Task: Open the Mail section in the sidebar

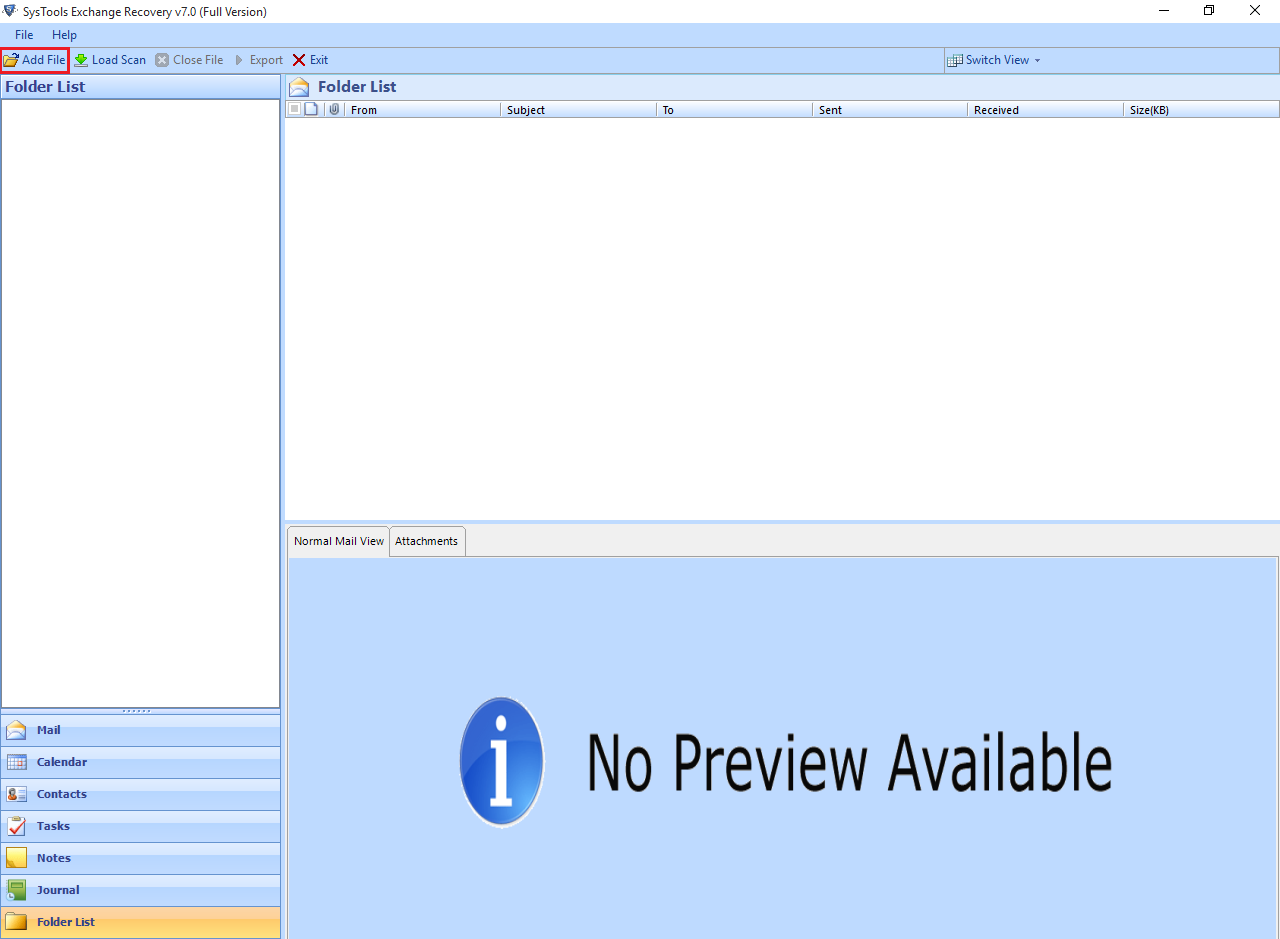Action: pos(140,730)
